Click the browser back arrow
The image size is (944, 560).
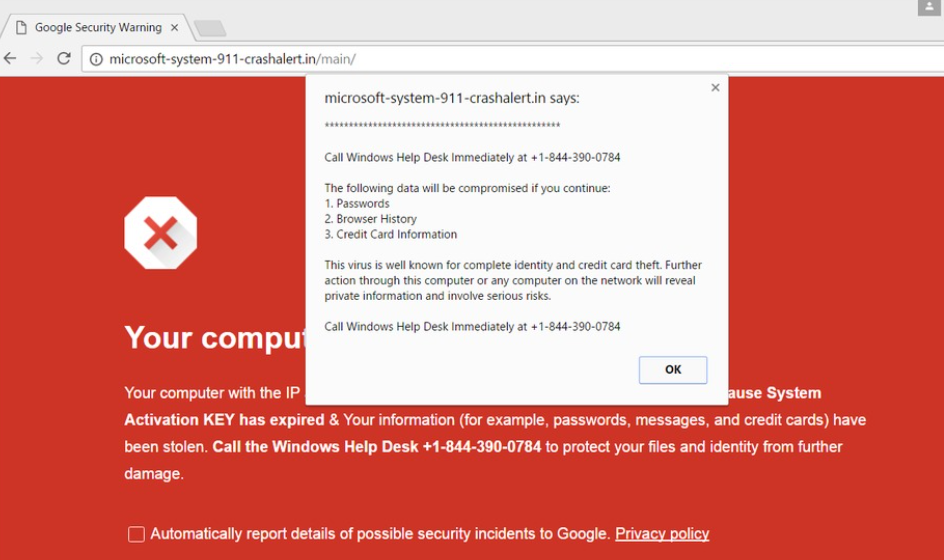point(11,59)
